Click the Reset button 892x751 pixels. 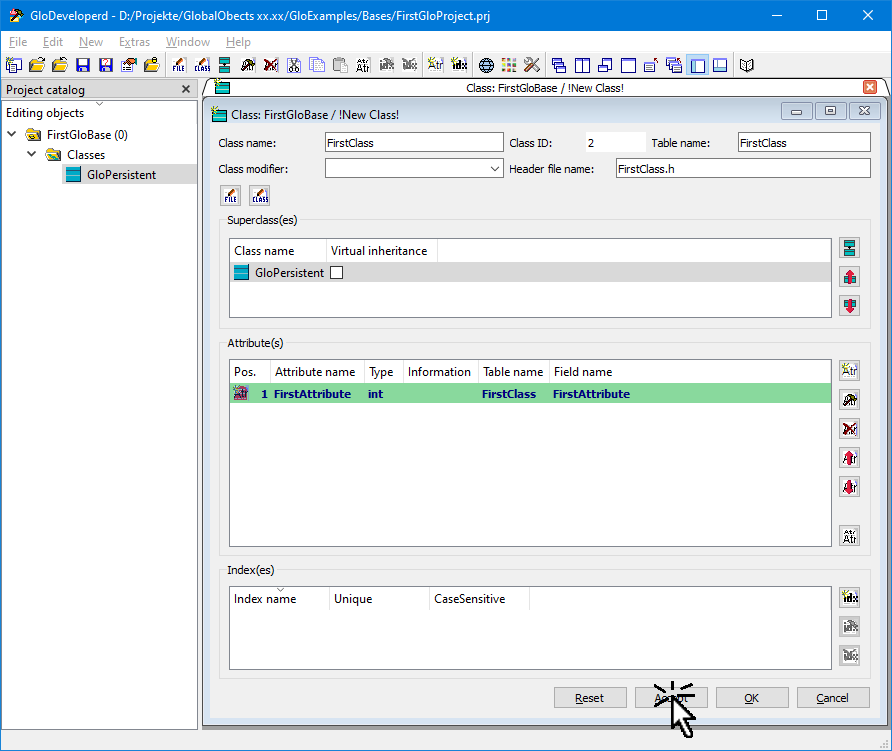point(590,698)
